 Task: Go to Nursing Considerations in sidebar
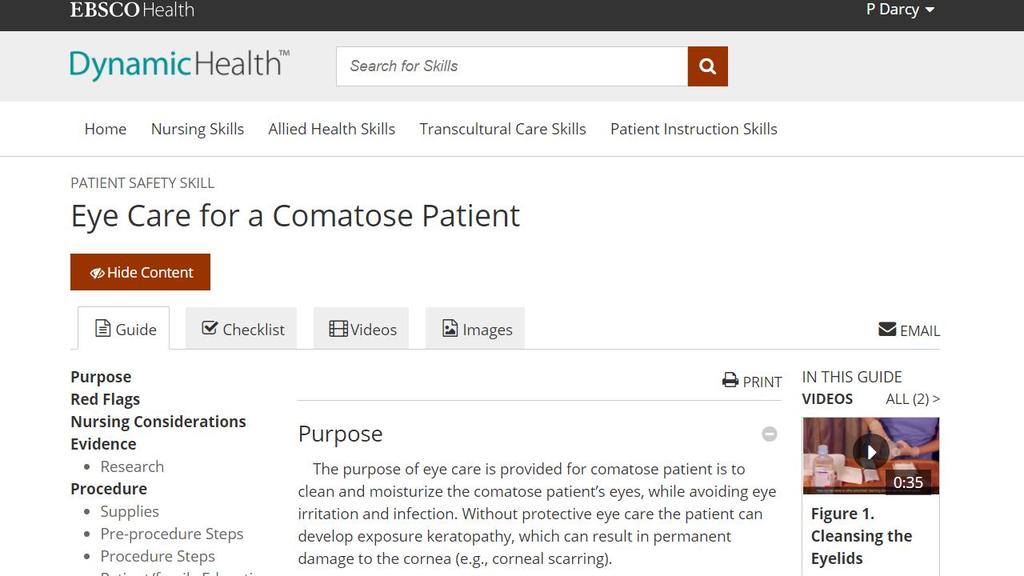(x=158, y=422)
